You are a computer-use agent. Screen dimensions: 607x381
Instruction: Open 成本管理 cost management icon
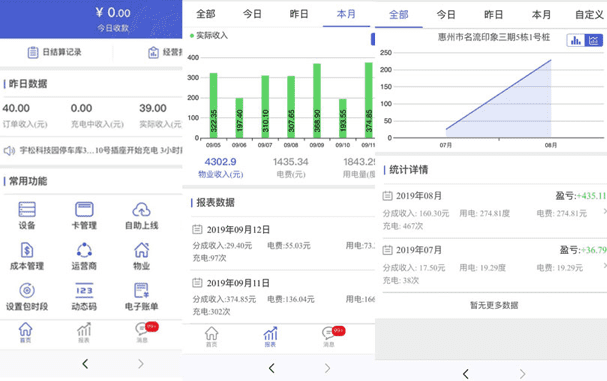pos(27,250)
